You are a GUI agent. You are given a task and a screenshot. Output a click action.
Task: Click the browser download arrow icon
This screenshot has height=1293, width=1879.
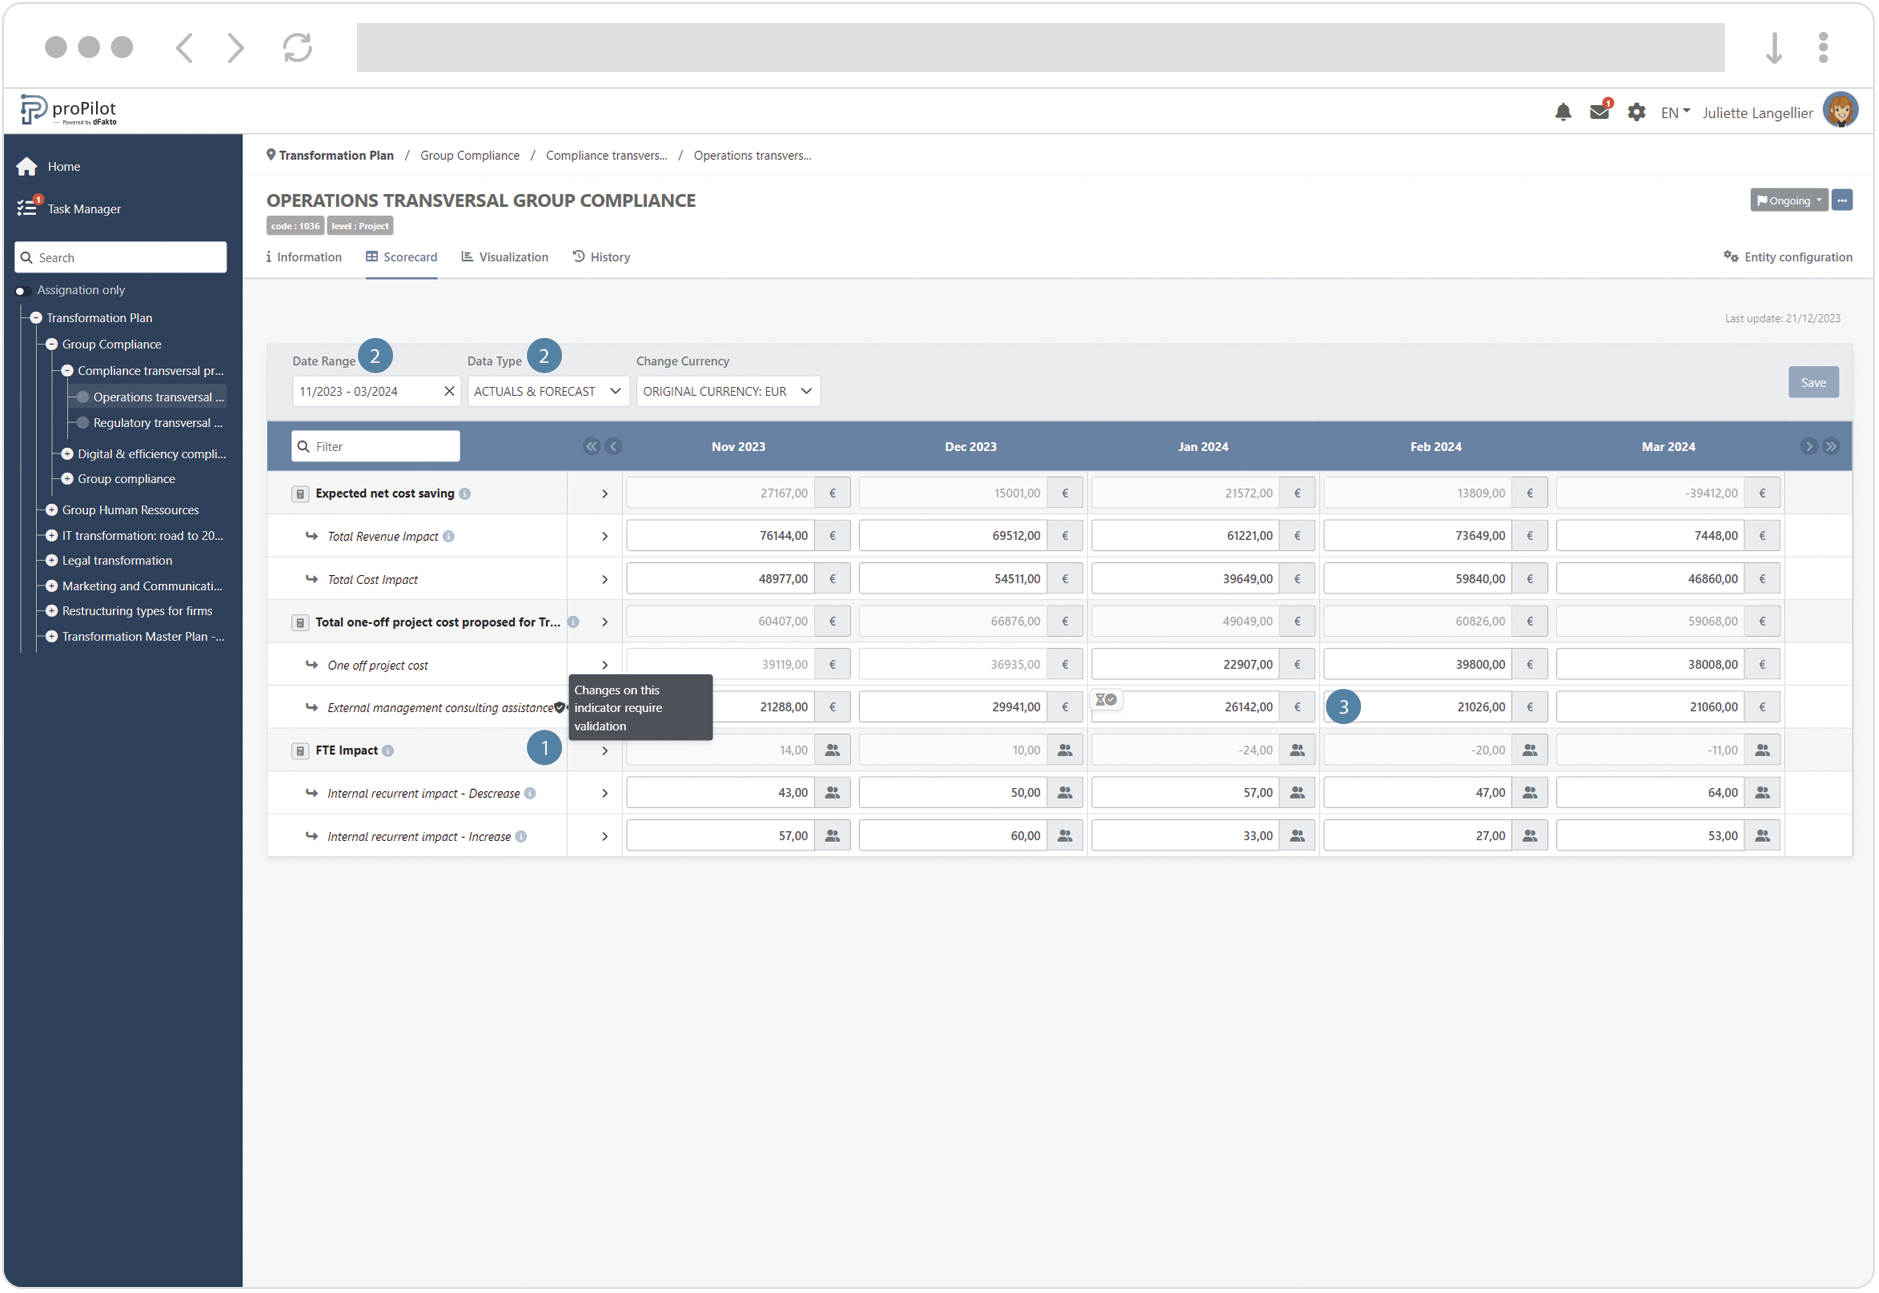tap(1773, 47)
